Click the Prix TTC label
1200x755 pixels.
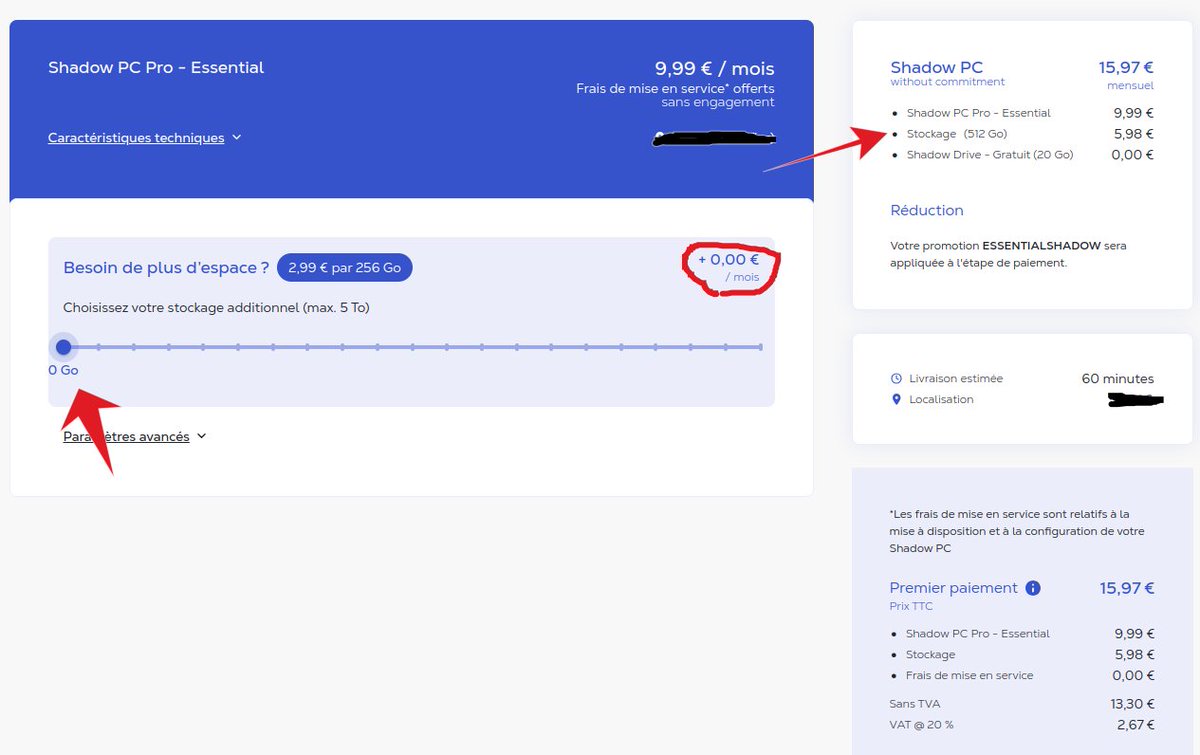coord(912,606)
